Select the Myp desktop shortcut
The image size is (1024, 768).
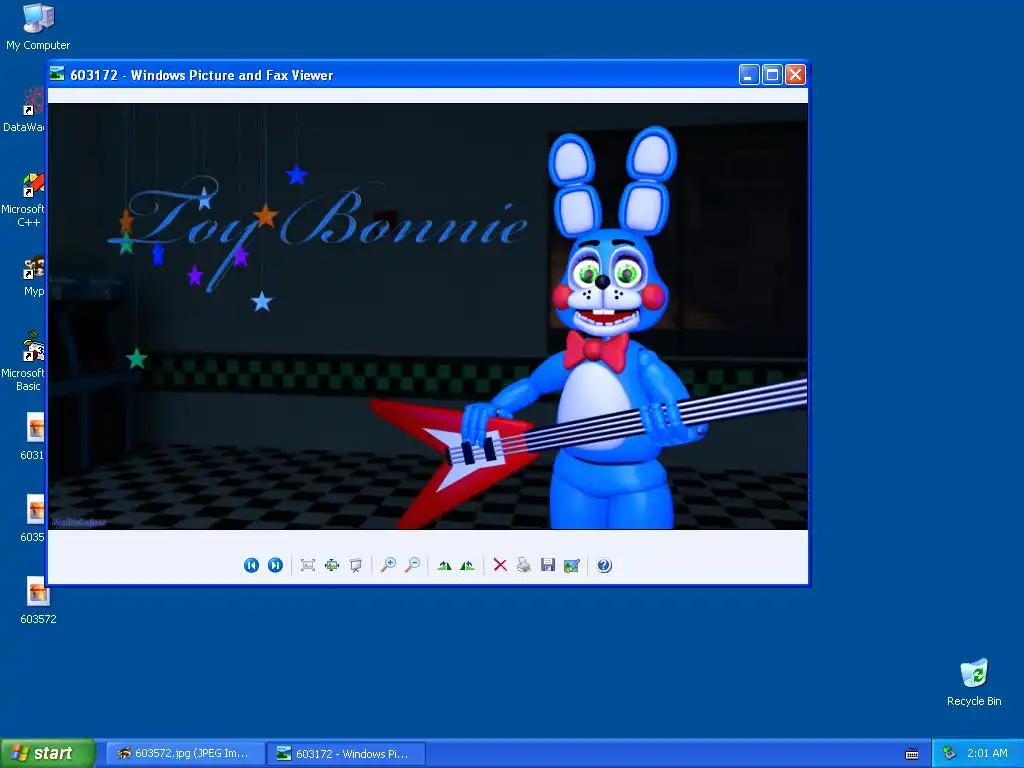(x=33, y=276)
